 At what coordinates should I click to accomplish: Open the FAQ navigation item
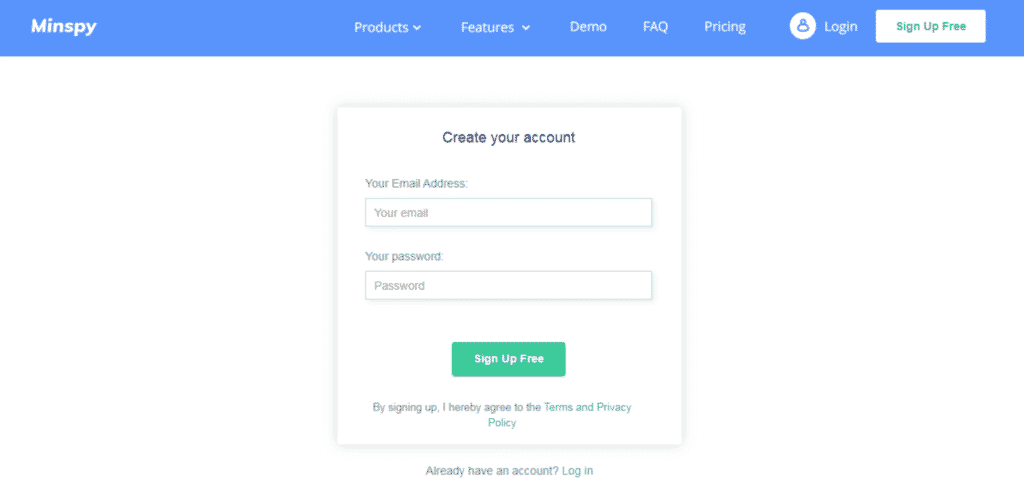pos(655,27)
